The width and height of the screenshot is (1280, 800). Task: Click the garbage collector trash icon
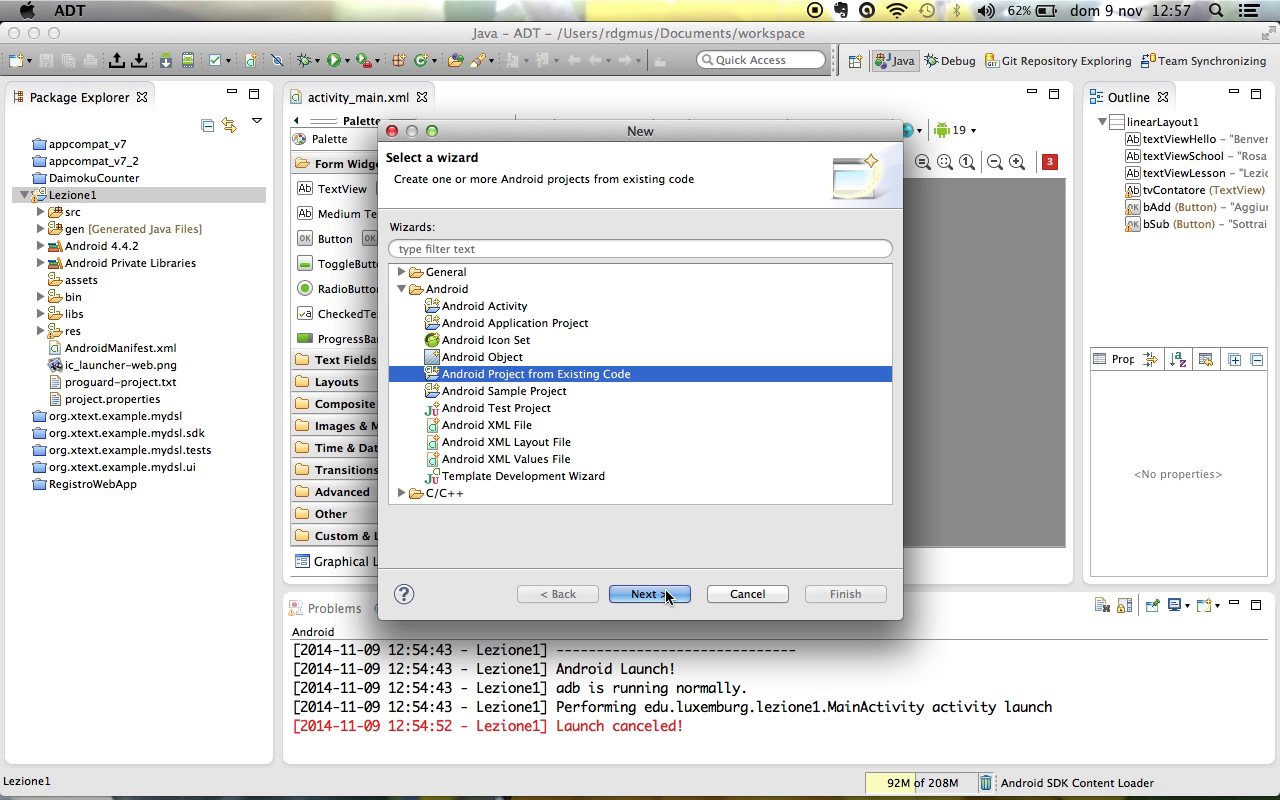(985, 783)
